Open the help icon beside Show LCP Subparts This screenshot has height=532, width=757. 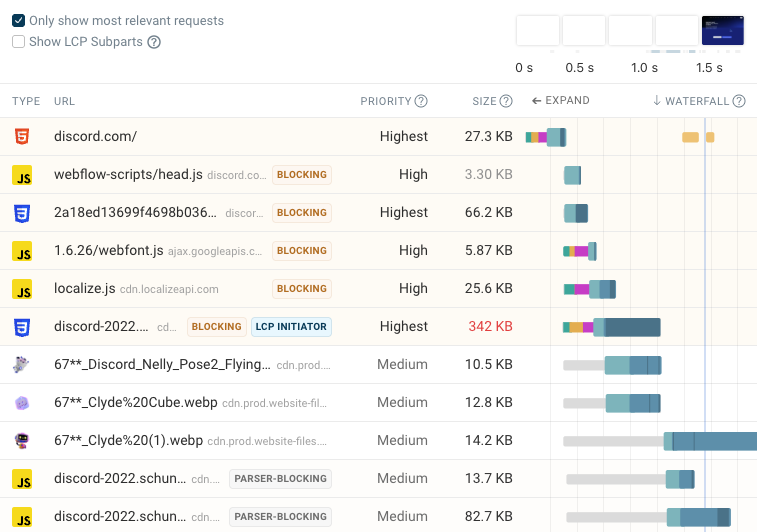[154, 42]
